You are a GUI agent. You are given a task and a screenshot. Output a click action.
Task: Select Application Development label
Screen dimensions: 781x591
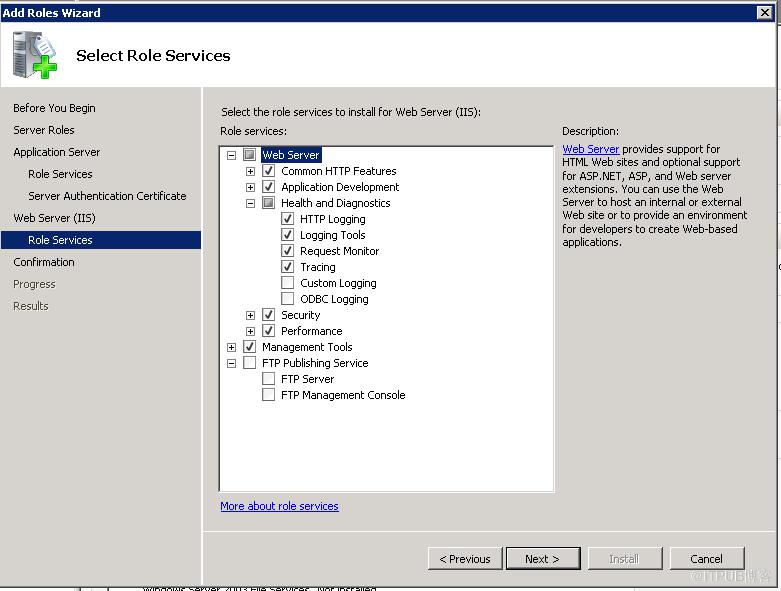point(340,187)
